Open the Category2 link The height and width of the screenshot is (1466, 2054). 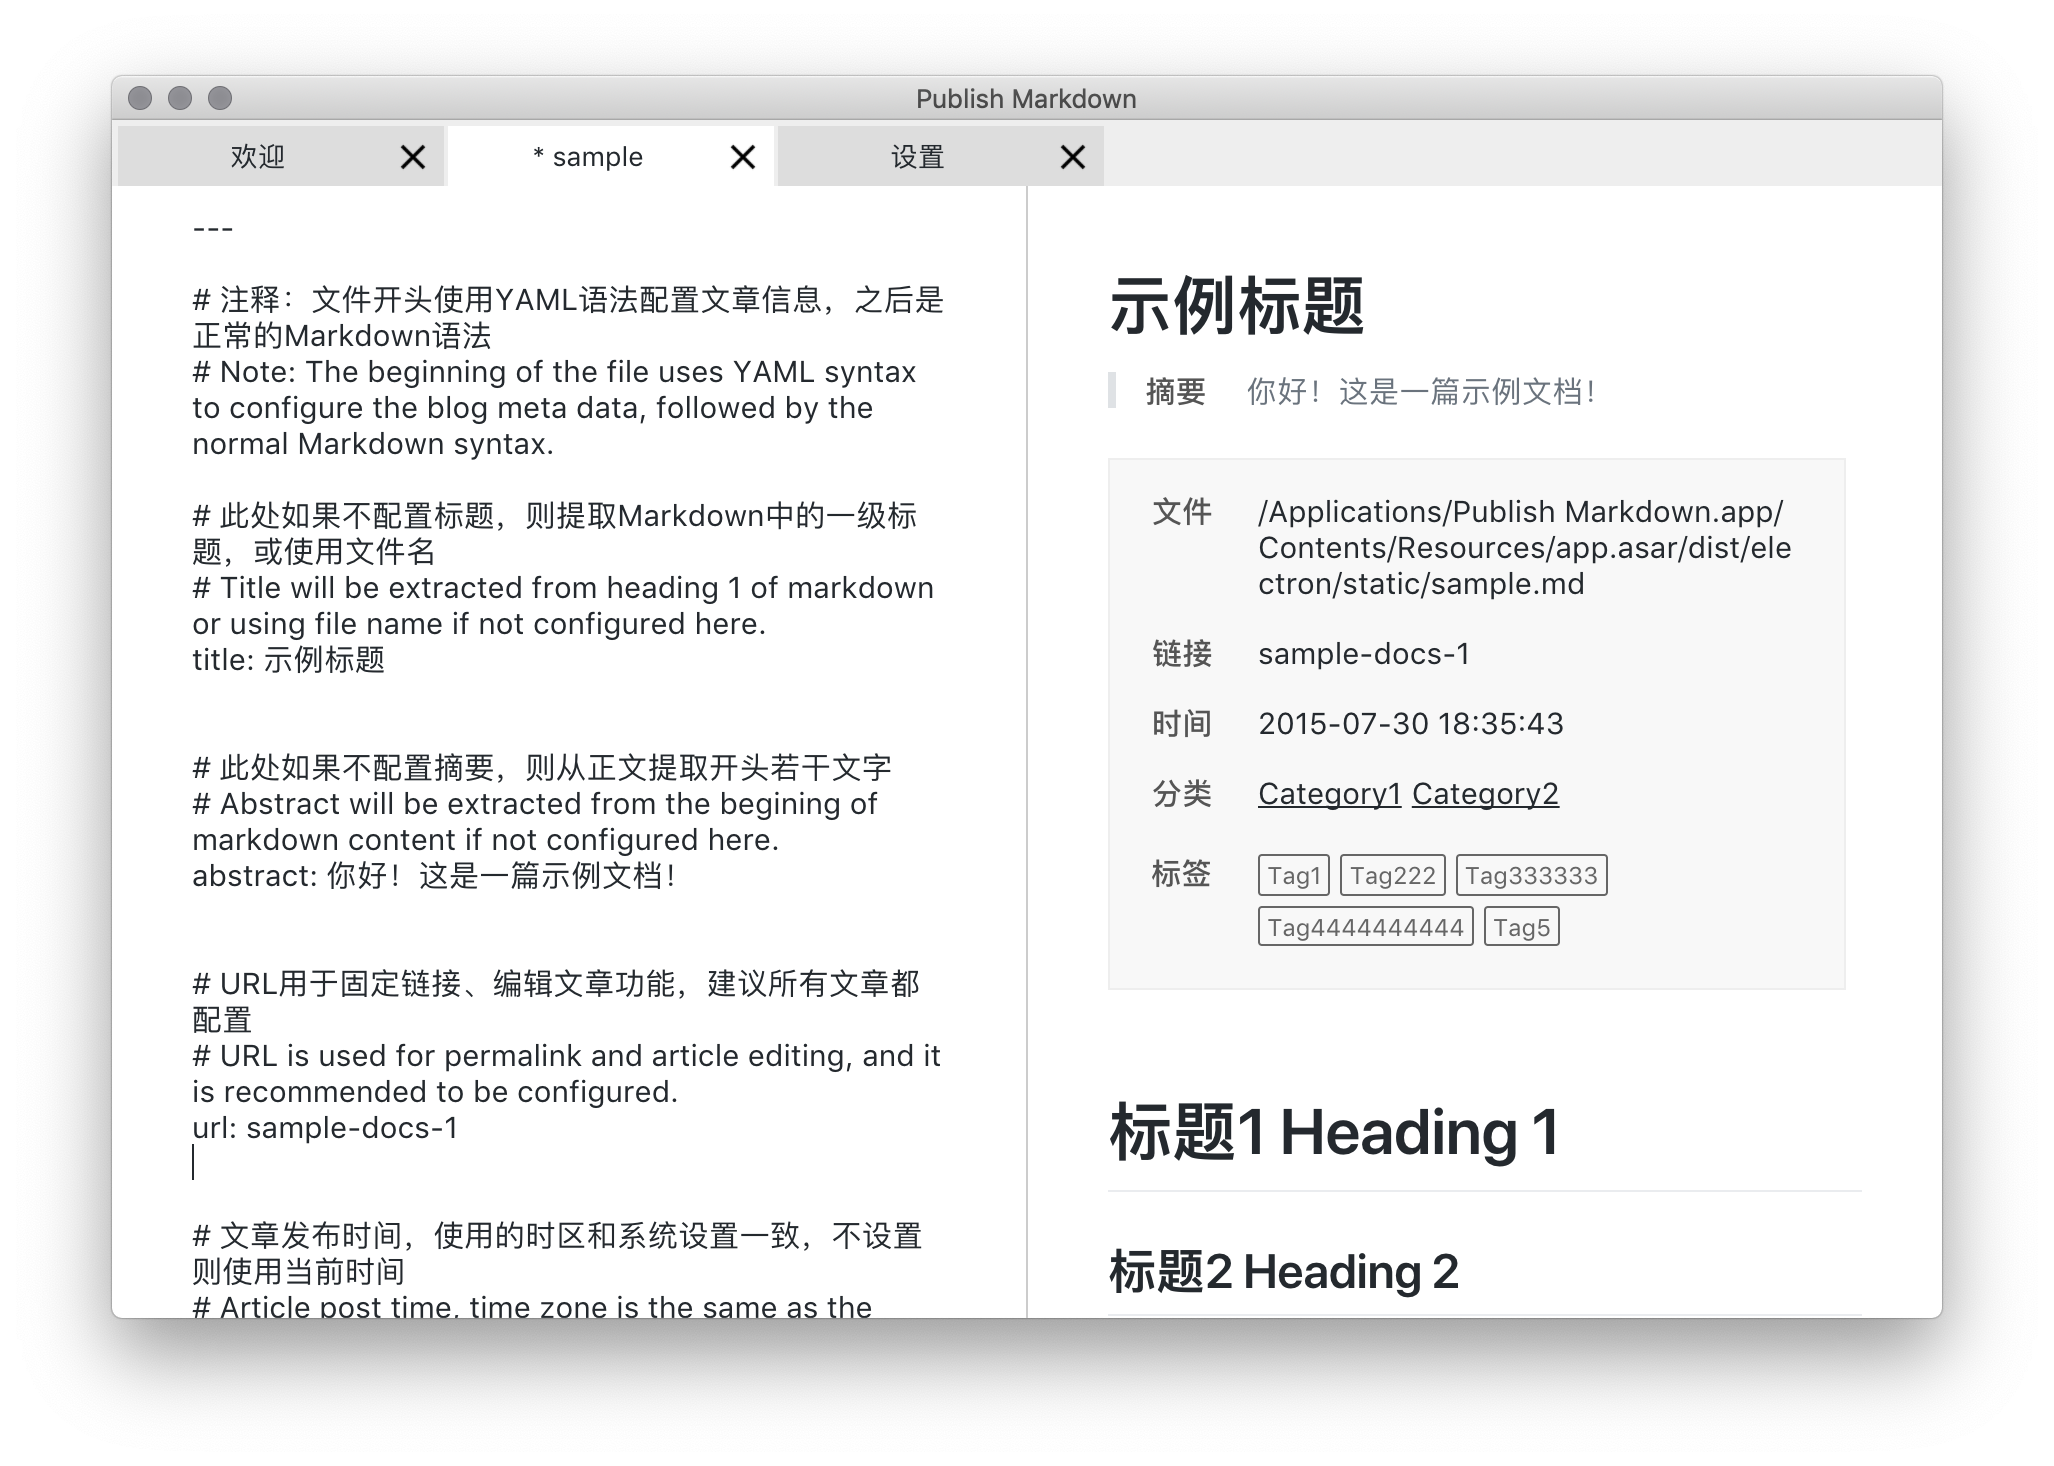click(x=1485, y=794)
